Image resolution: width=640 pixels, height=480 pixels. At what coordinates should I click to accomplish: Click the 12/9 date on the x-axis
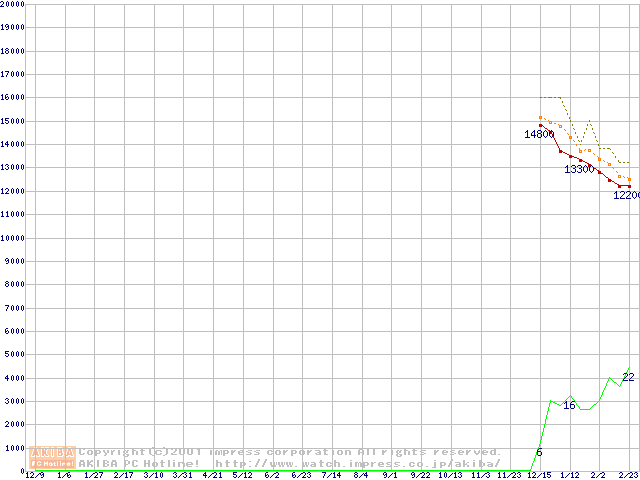coord(33,475)
